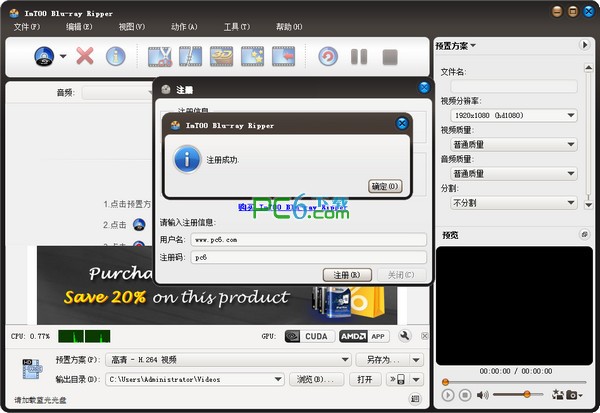This screenshot has height=413, width=600.
Task: Open the 3D conversion tool
Action: 222,57
